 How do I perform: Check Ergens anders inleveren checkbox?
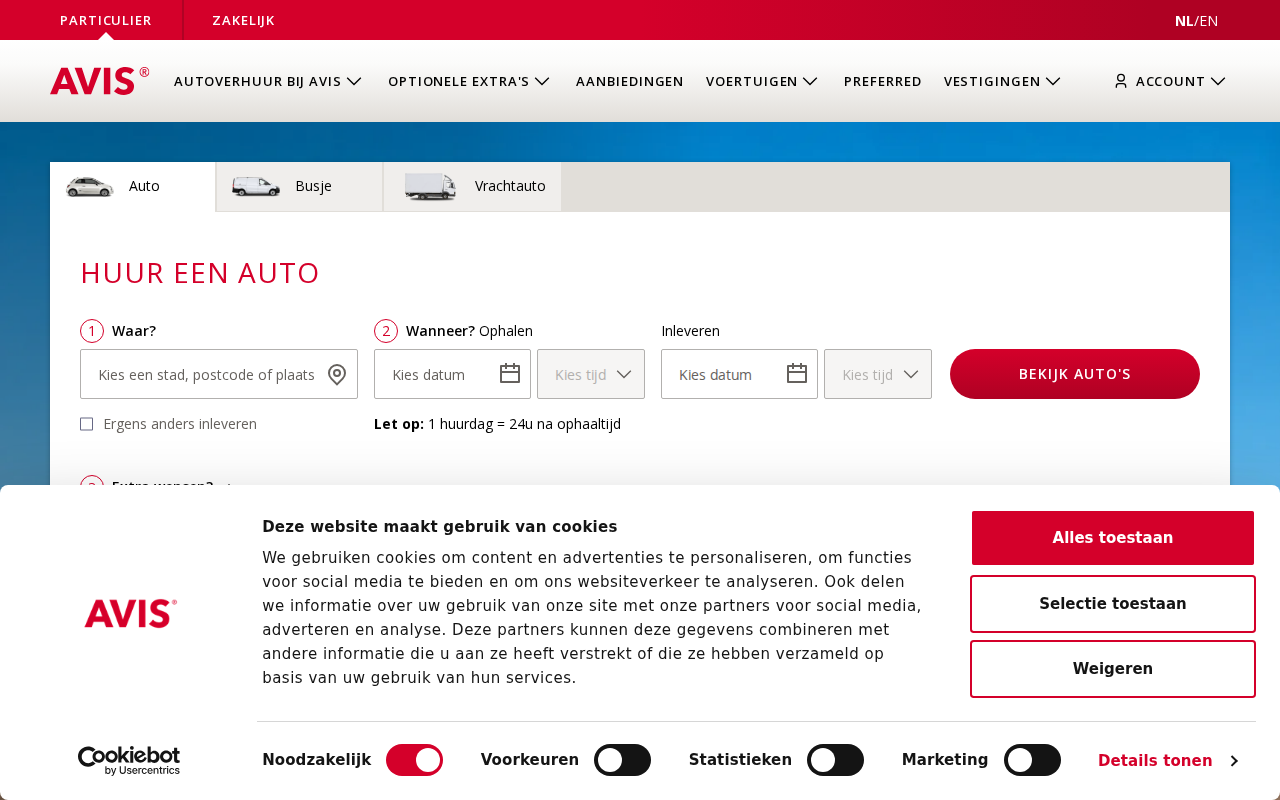[x=87, y=424]
